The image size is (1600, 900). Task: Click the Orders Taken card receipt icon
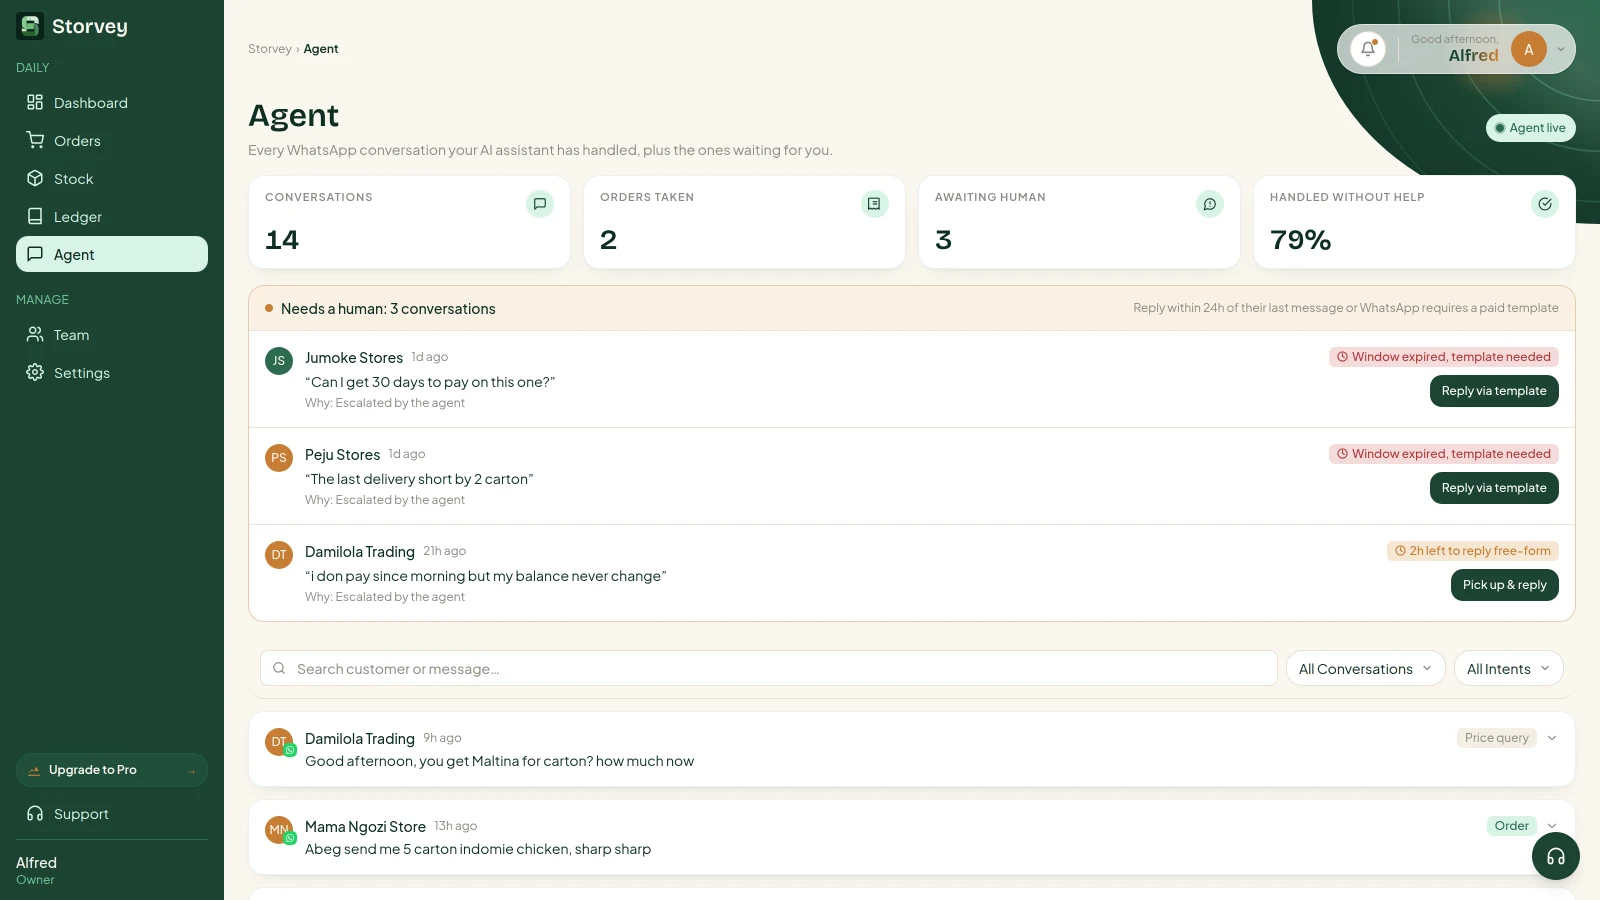(x=875, y=204)
